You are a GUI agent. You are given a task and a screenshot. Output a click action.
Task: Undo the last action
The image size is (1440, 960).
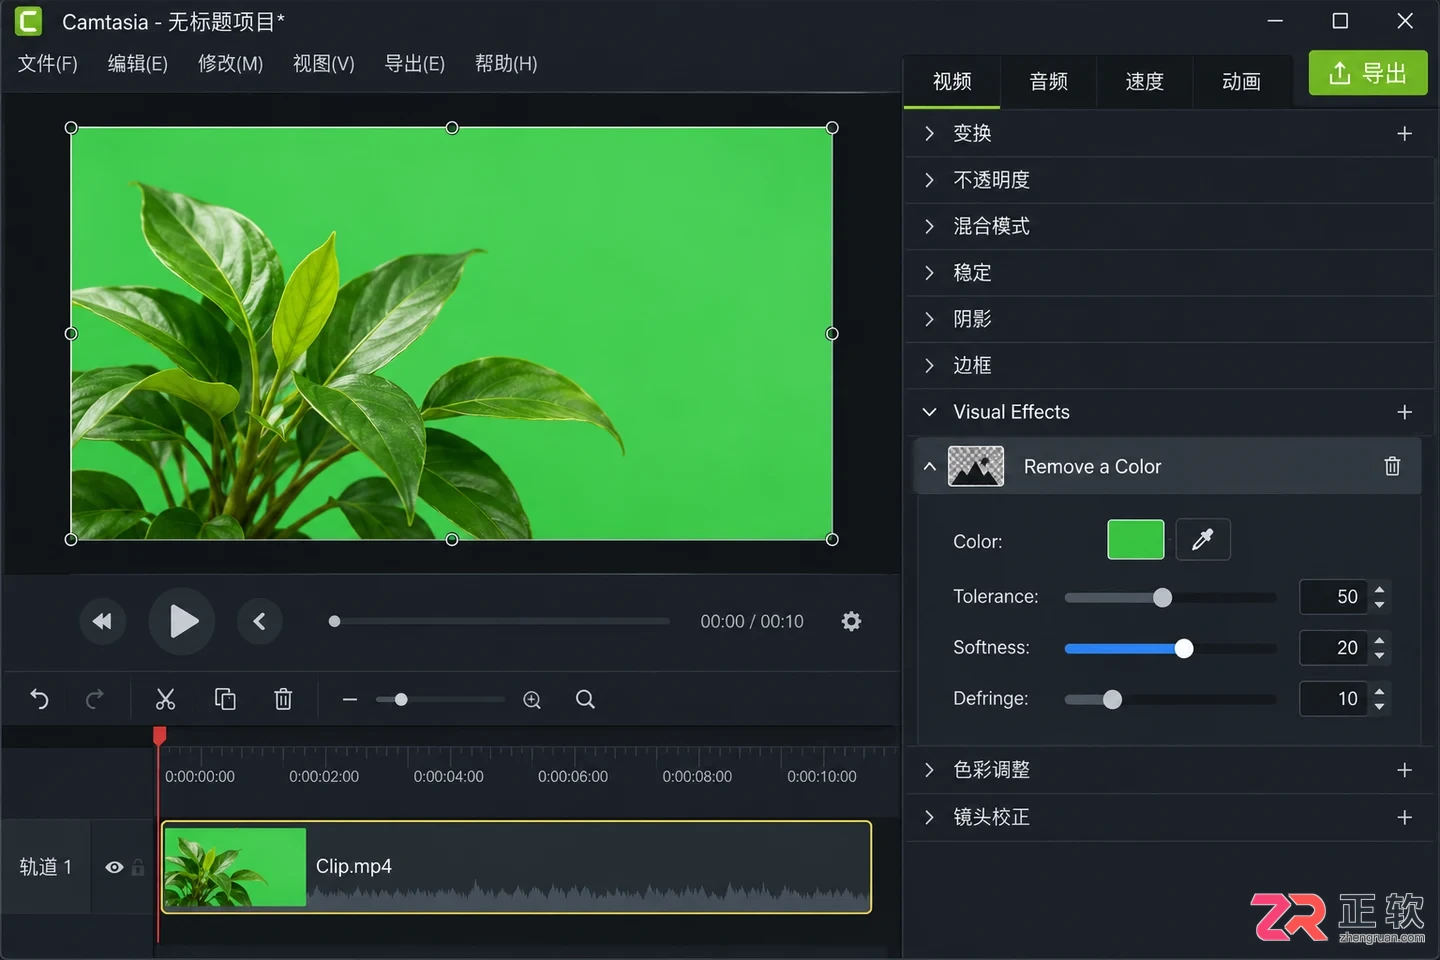coord(39,699)
